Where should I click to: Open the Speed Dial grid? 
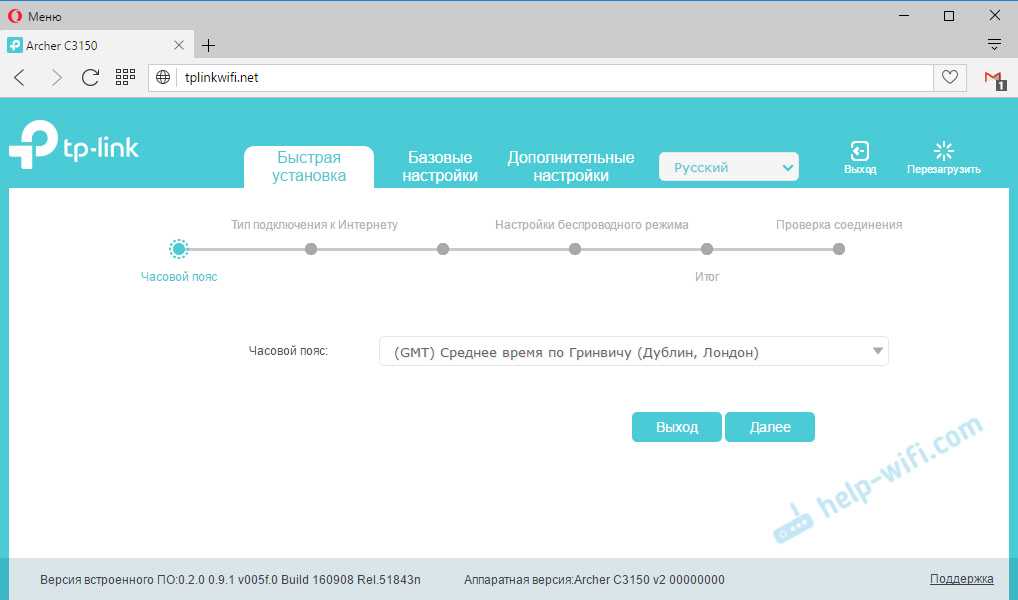point(125,77)
